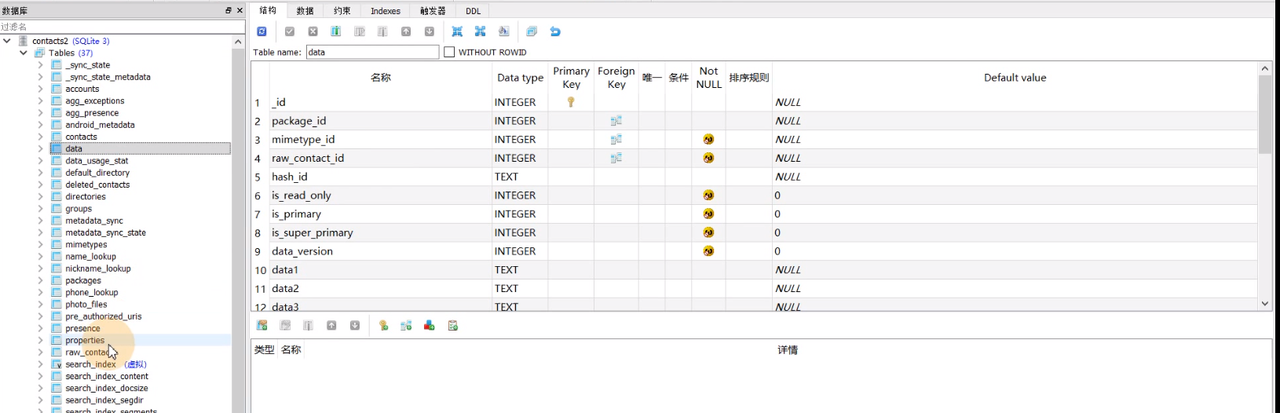Click the add table constraint icon
The height and width of the screenshot is (413, 1280).
(x=262, y=325)
